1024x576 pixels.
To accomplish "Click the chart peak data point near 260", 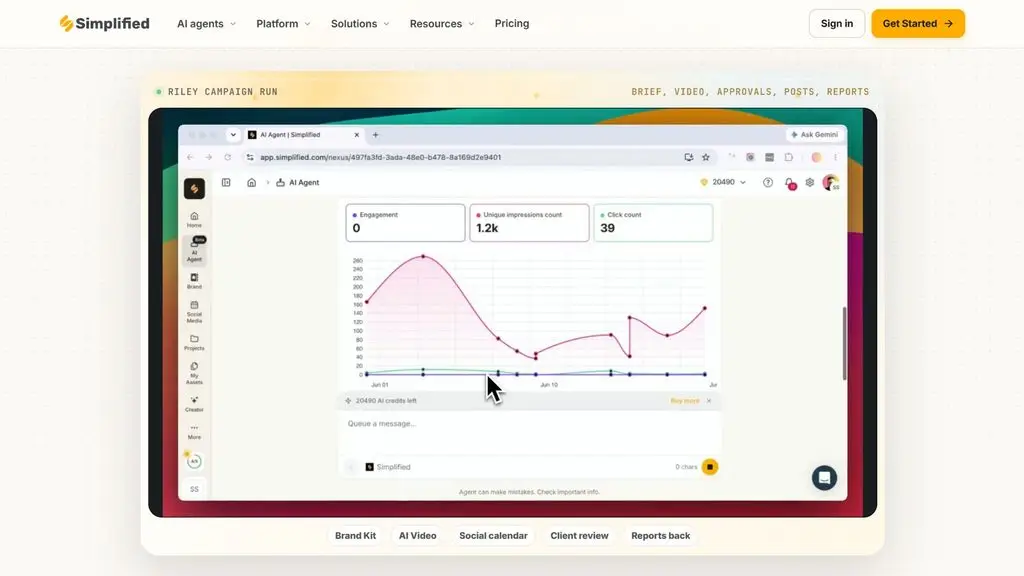I will coord(423,257).
